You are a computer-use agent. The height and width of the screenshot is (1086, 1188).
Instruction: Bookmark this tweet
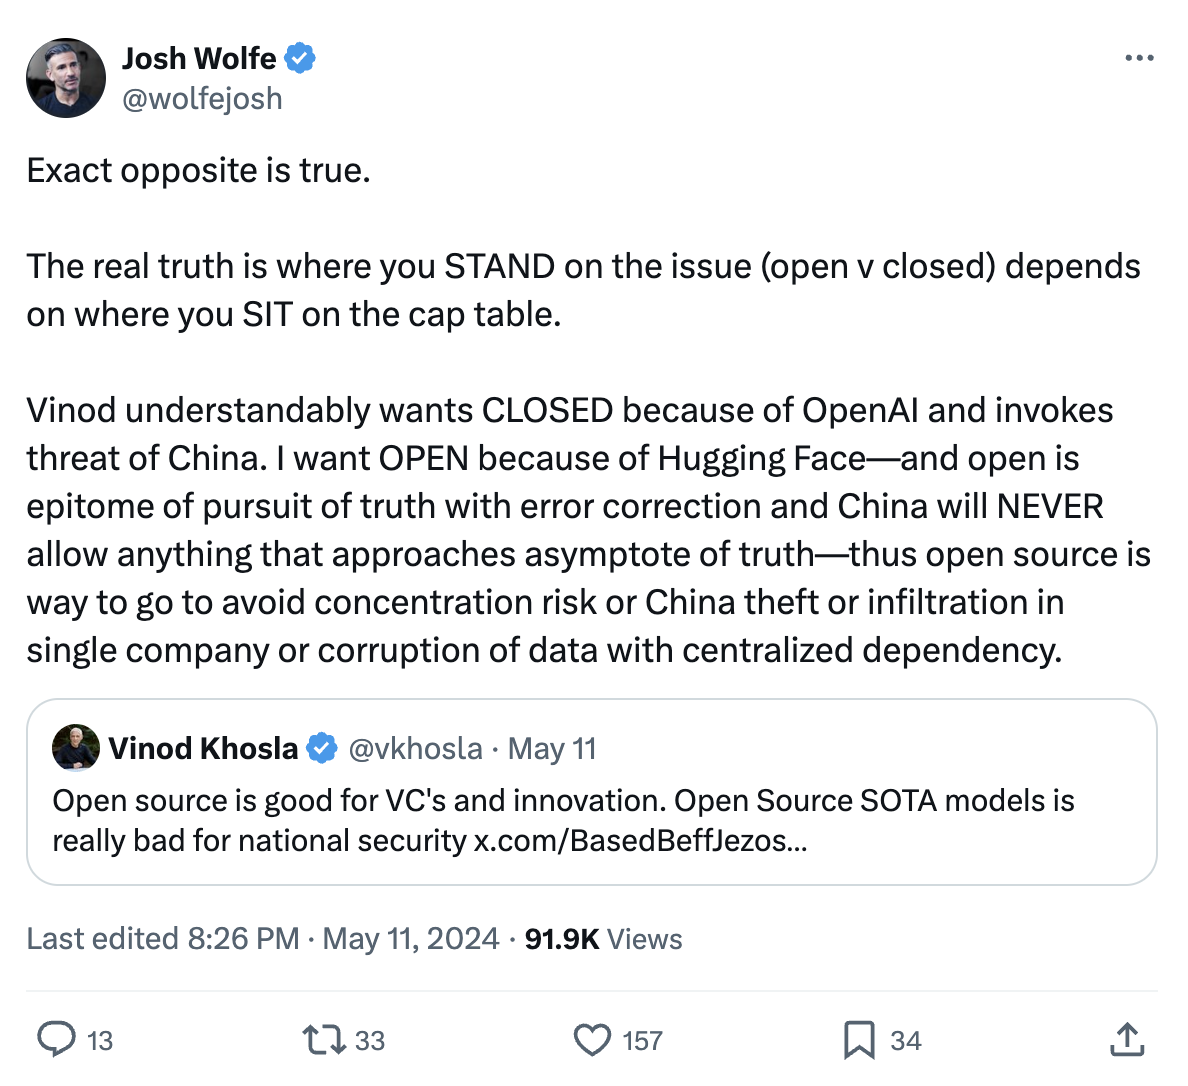pos(859,1040)
